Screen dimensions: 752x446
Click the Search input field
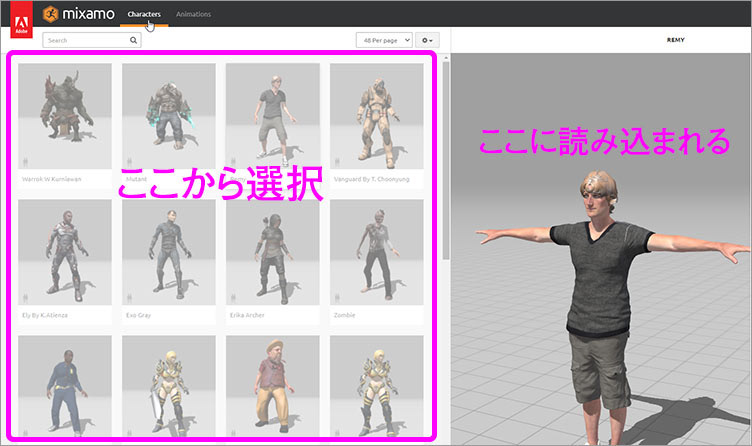[92, 40]
